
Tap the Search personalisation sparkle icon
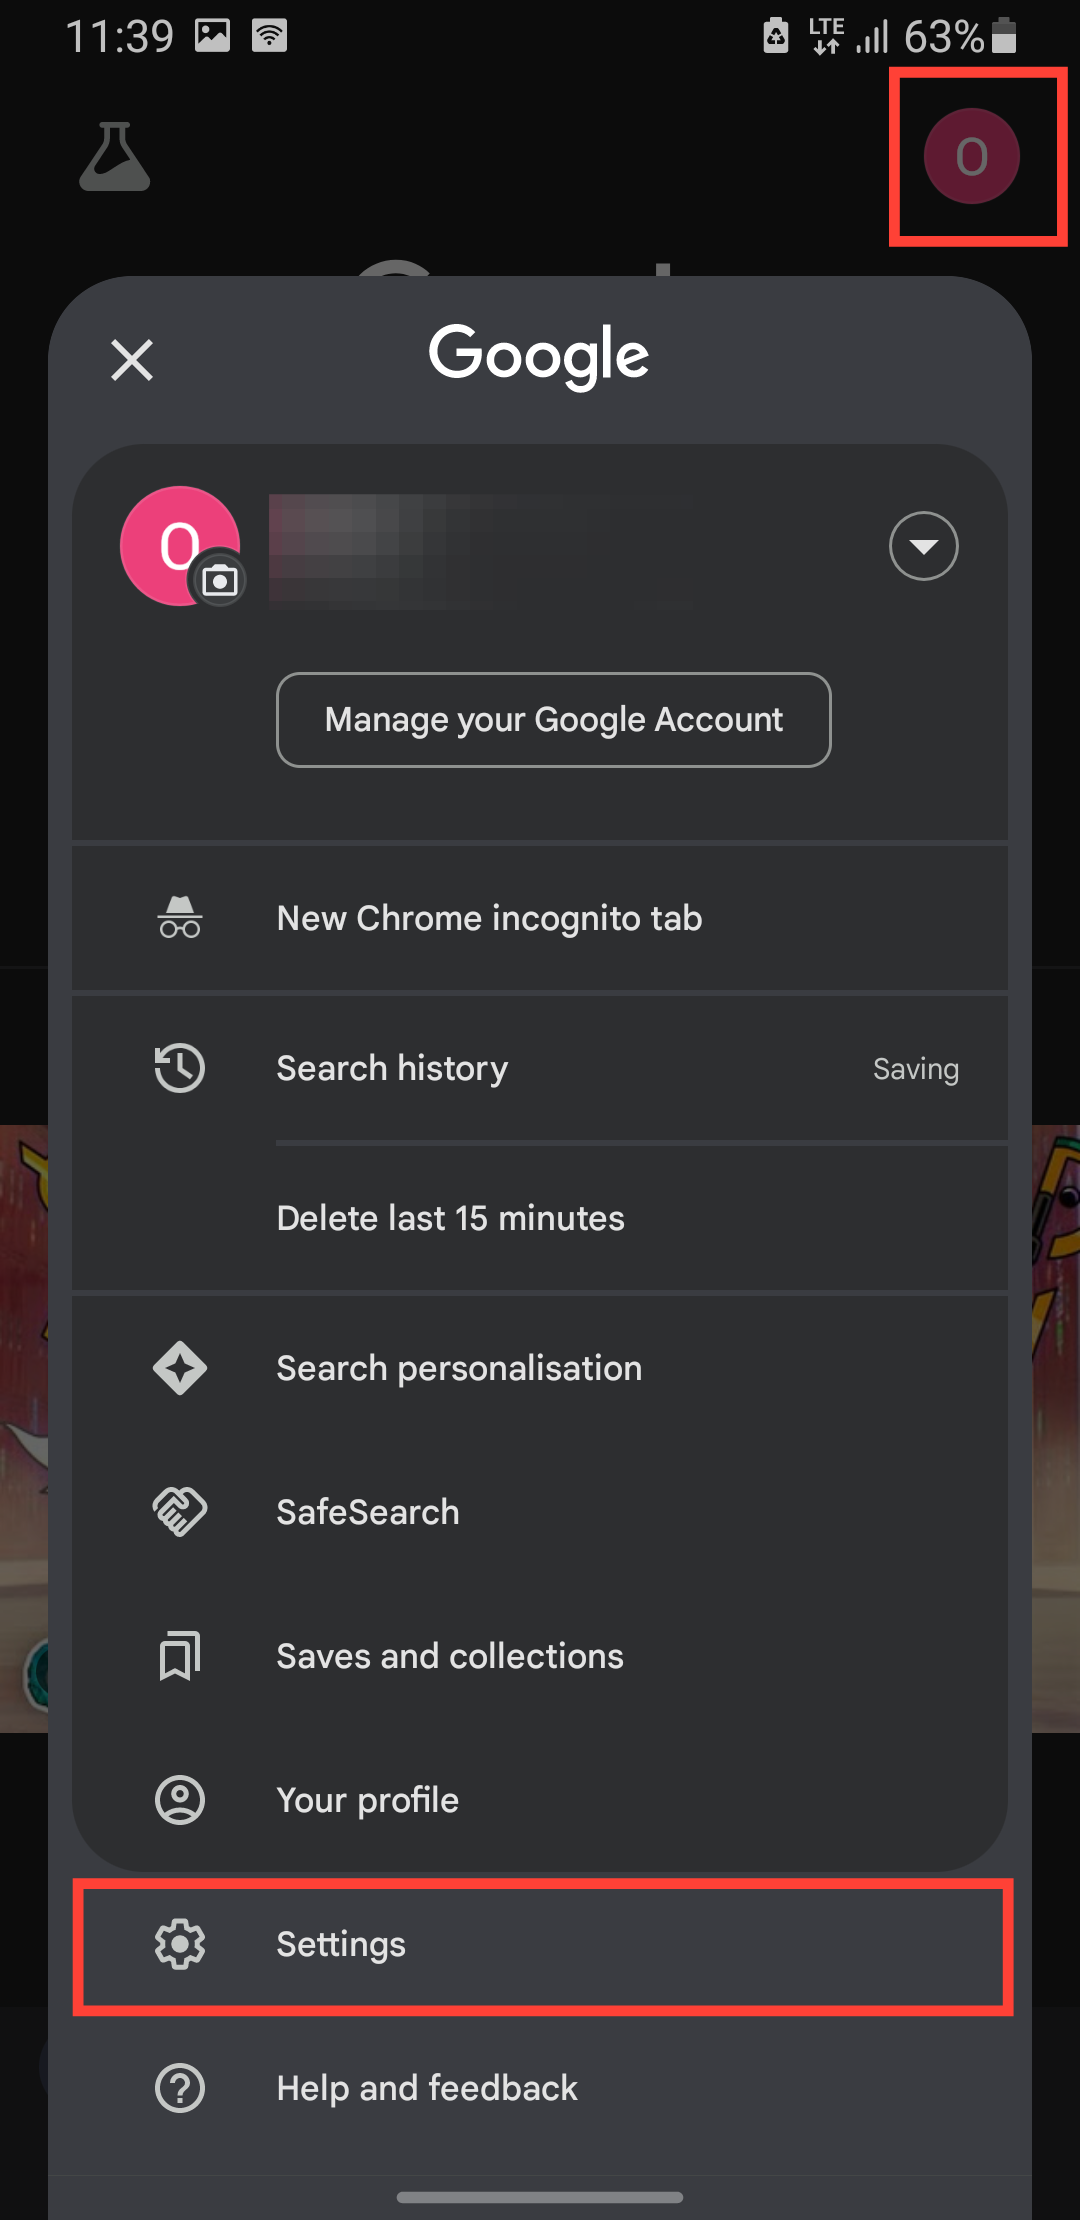click(180, 1368)
